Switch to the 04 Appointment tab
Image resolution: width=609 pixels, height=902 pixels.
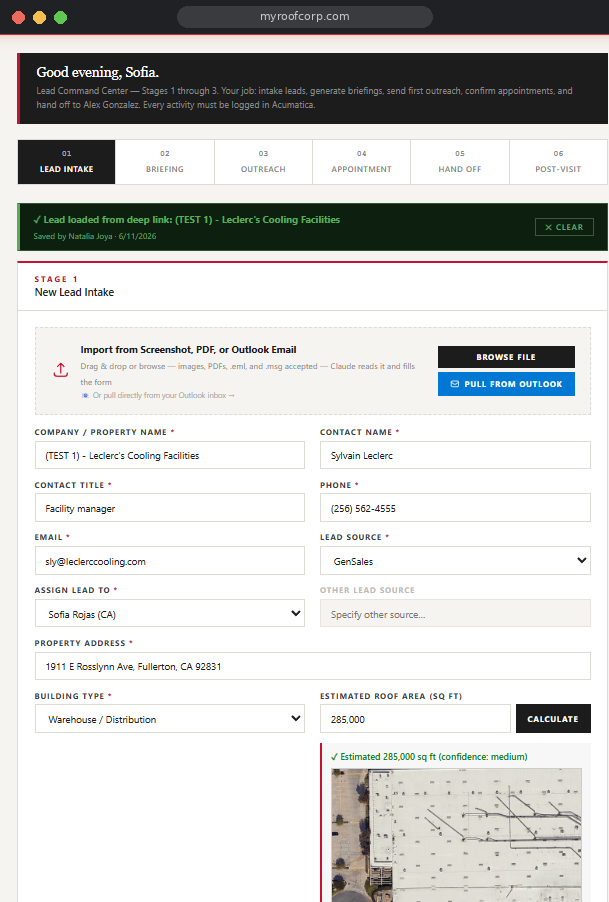pos(362,162)
